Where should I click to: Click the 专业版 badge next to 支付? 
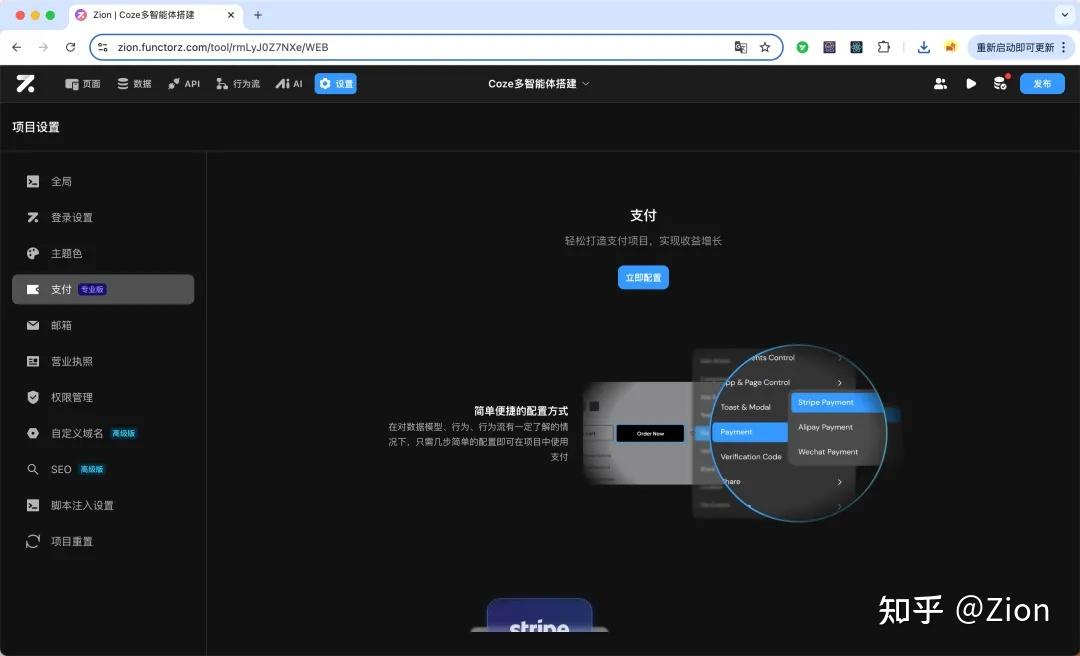(x=92, y=289)
